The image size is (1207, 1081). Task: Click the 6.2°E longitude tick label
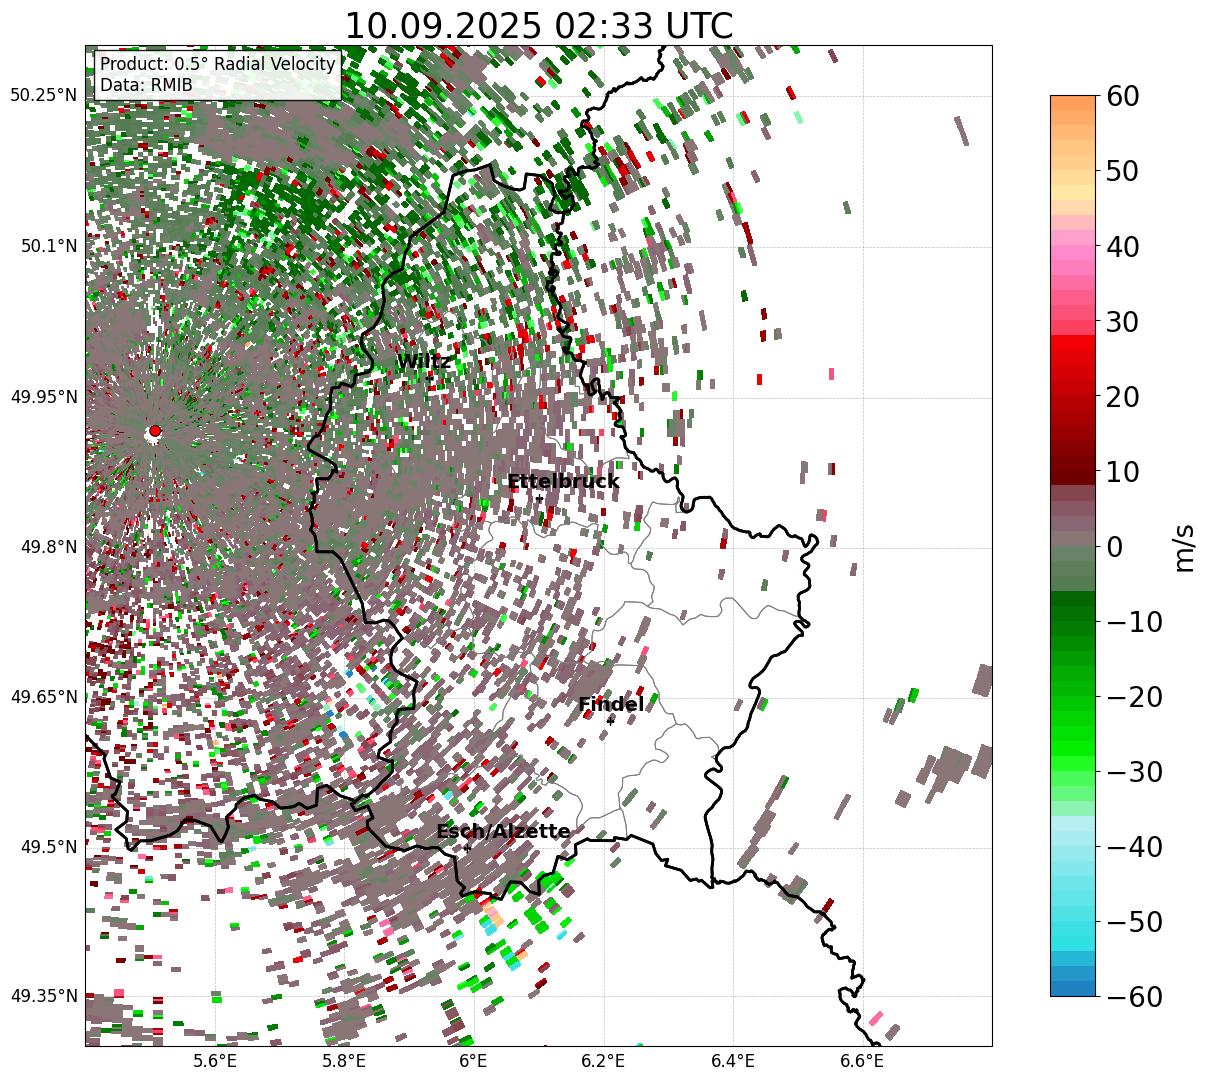click(603, 1062)
